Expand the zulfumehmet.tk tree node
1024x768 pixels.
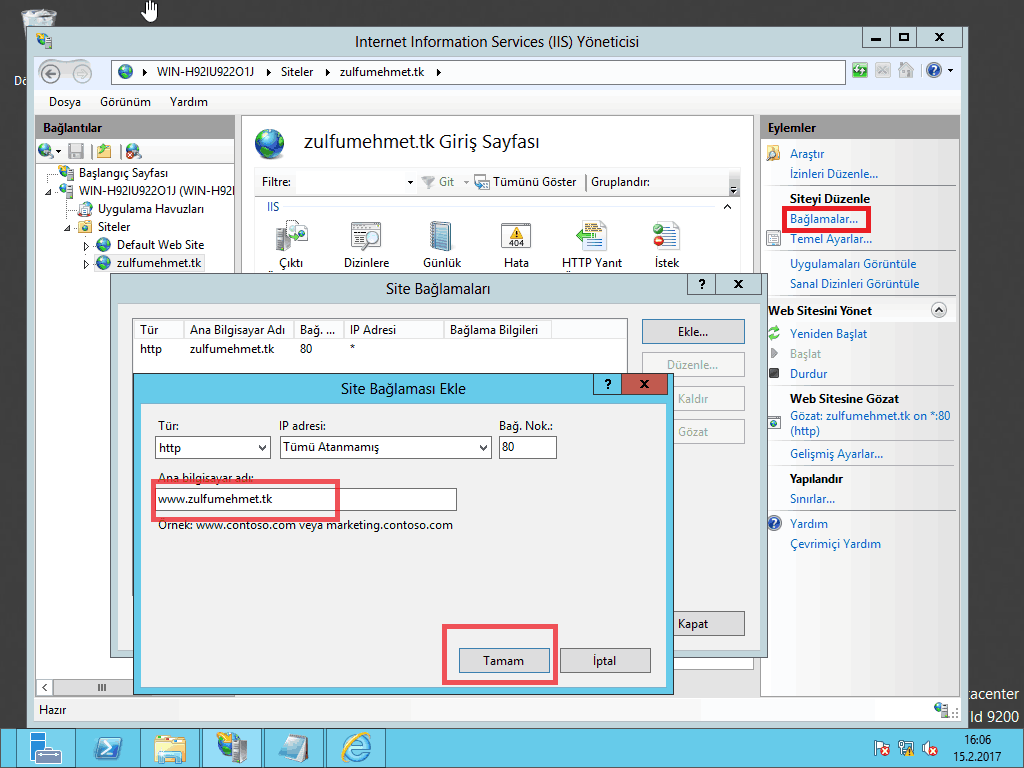pyautogui.click(x=86, y=264)
